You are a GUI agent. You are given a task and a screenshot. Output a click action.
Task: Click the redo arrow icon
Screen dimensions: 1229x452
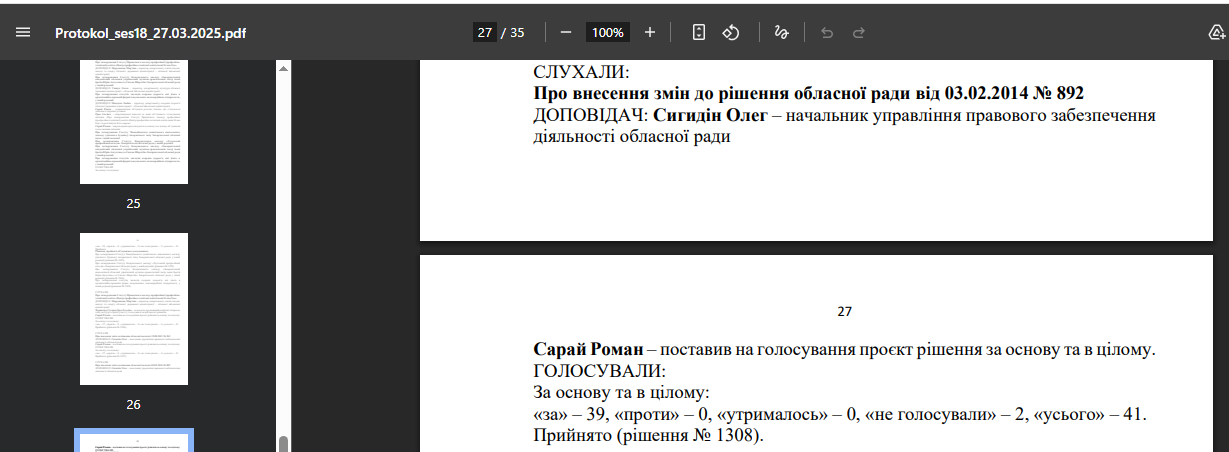click(859, 32)
